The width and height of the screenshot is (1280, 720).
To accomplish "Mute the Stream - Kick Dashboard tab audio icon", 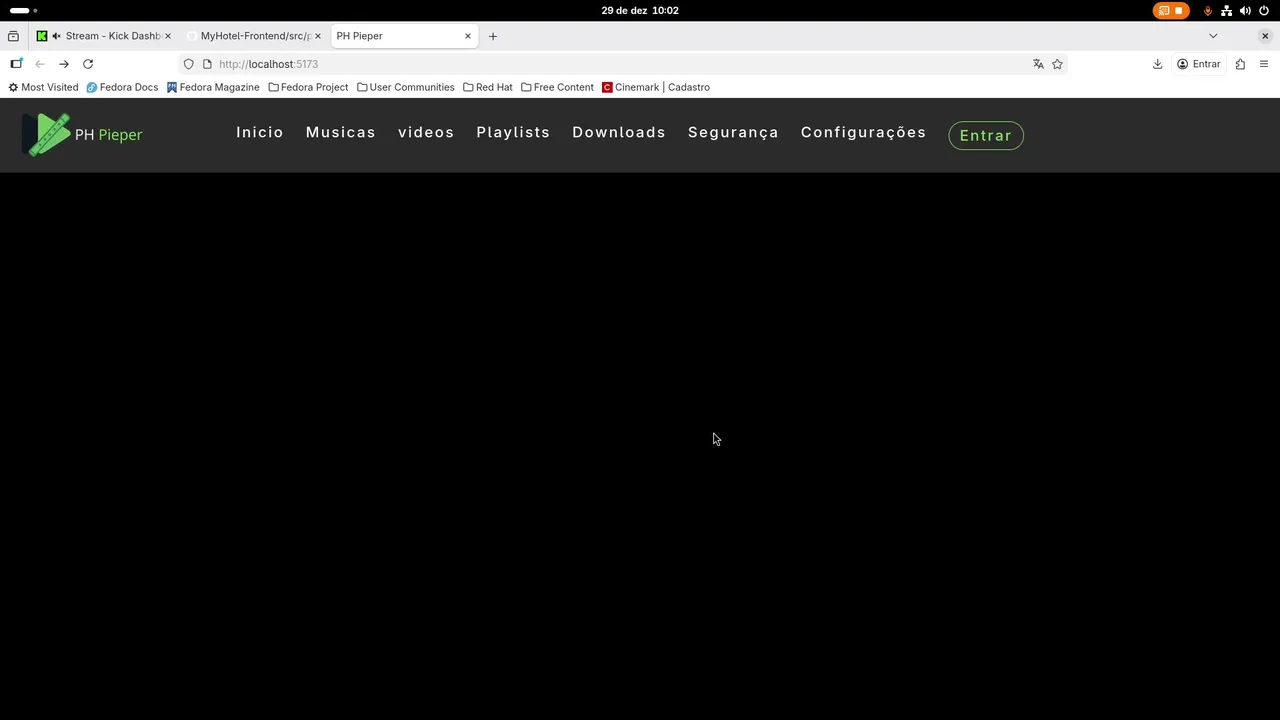I will coord(55,36).
